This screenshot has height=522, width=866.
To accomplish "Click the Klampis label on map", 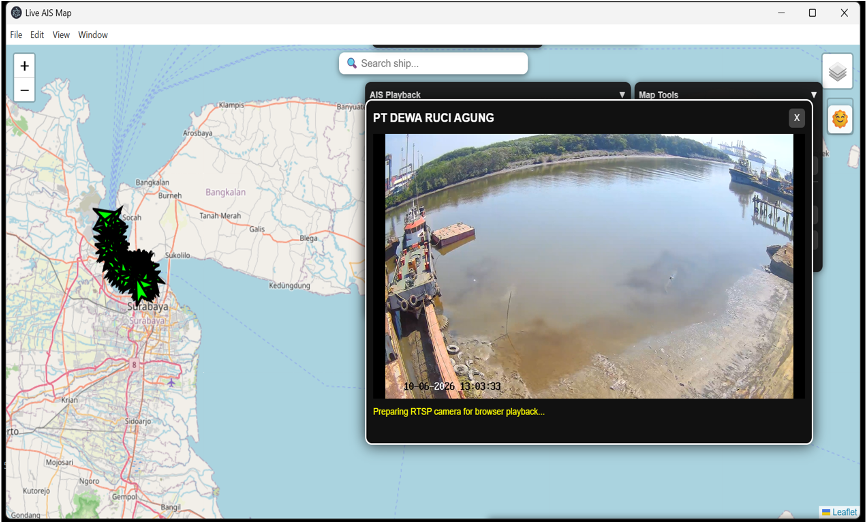I will pyautogui.click(x=231, y=105).
